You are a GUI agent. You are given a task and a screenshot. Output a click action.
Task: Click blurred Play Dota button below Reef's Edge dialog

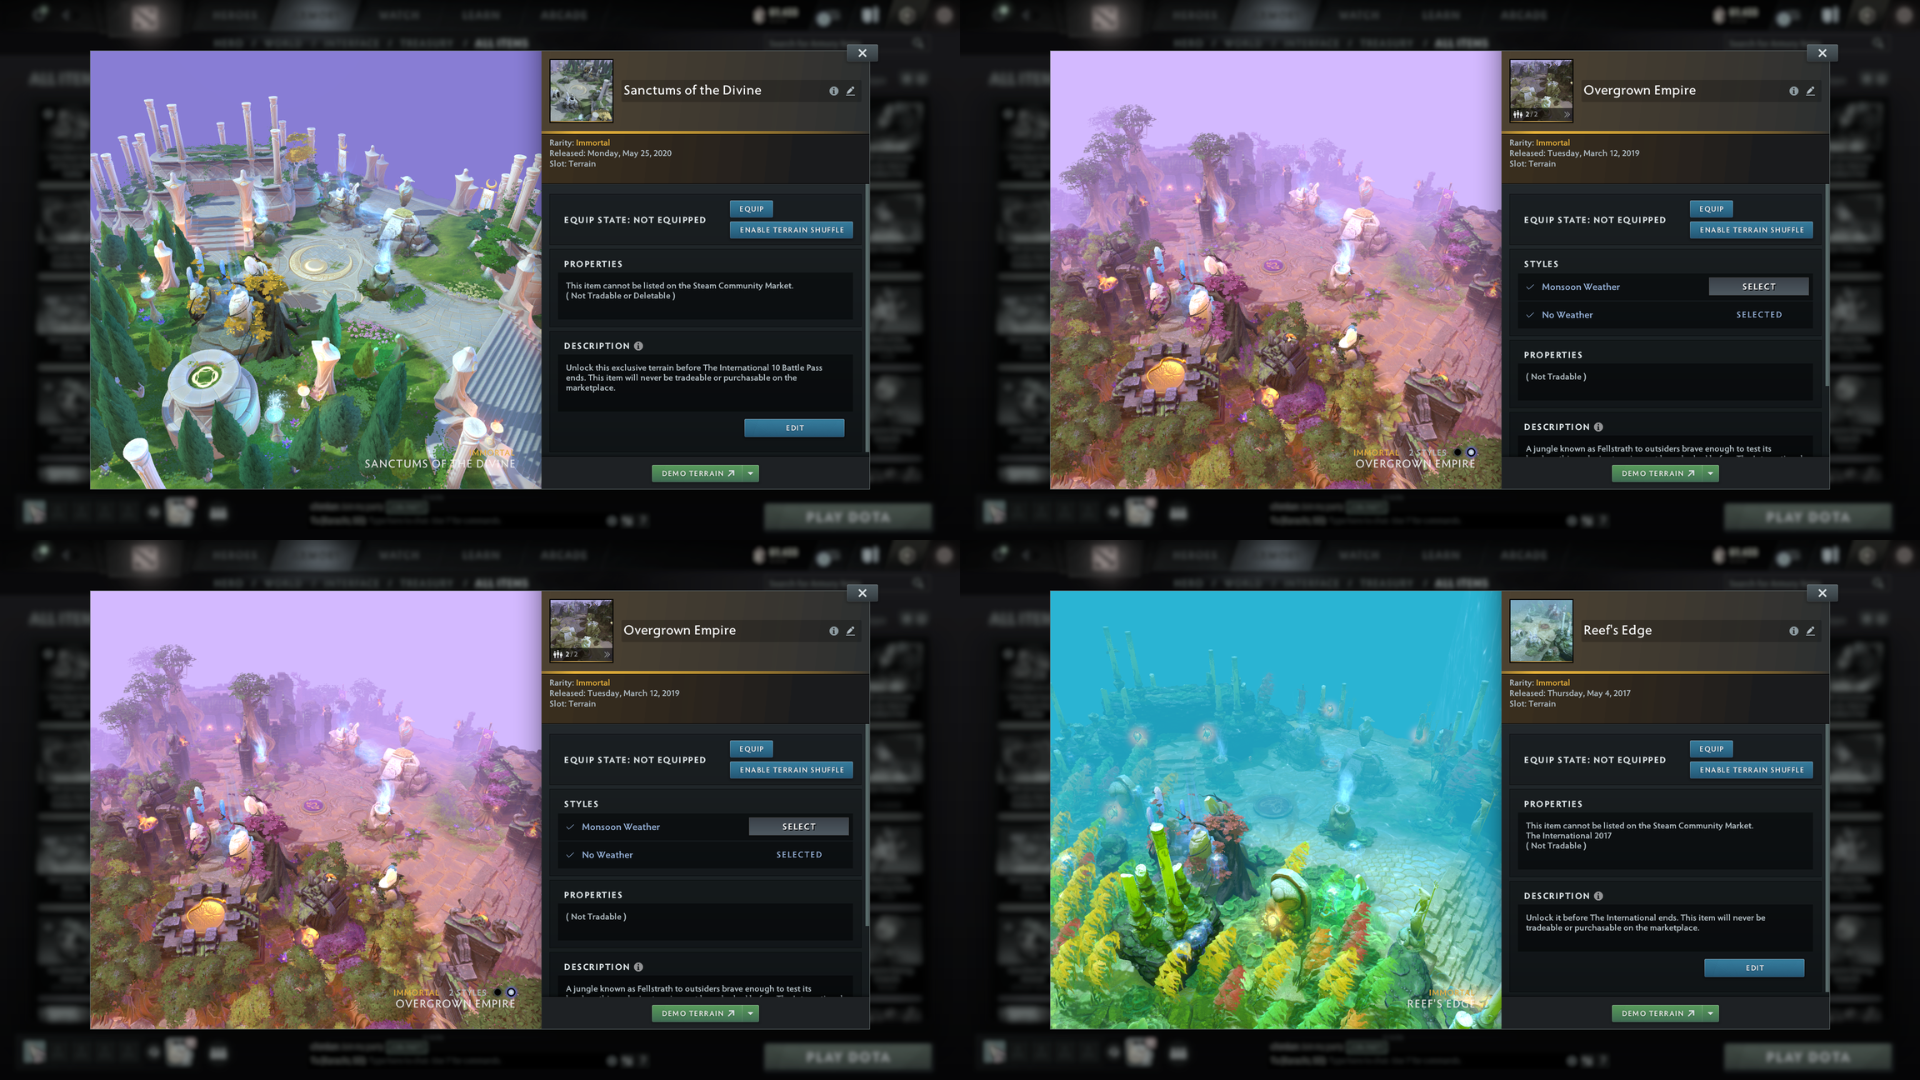click(x=1808, y=1058)
